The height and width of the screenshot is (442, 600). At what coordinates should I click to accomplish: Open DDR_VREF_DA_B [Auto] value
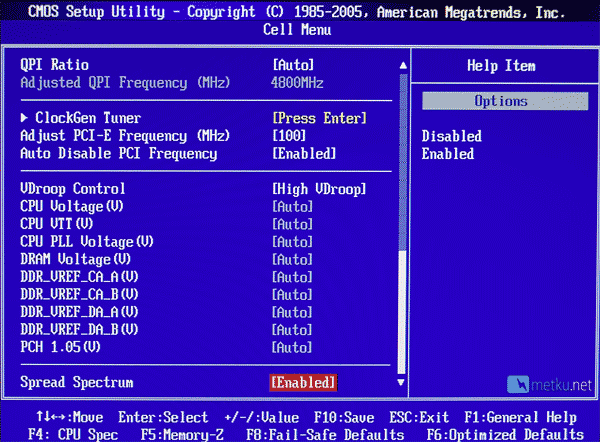pyautogui.click(x=292, y=330)
